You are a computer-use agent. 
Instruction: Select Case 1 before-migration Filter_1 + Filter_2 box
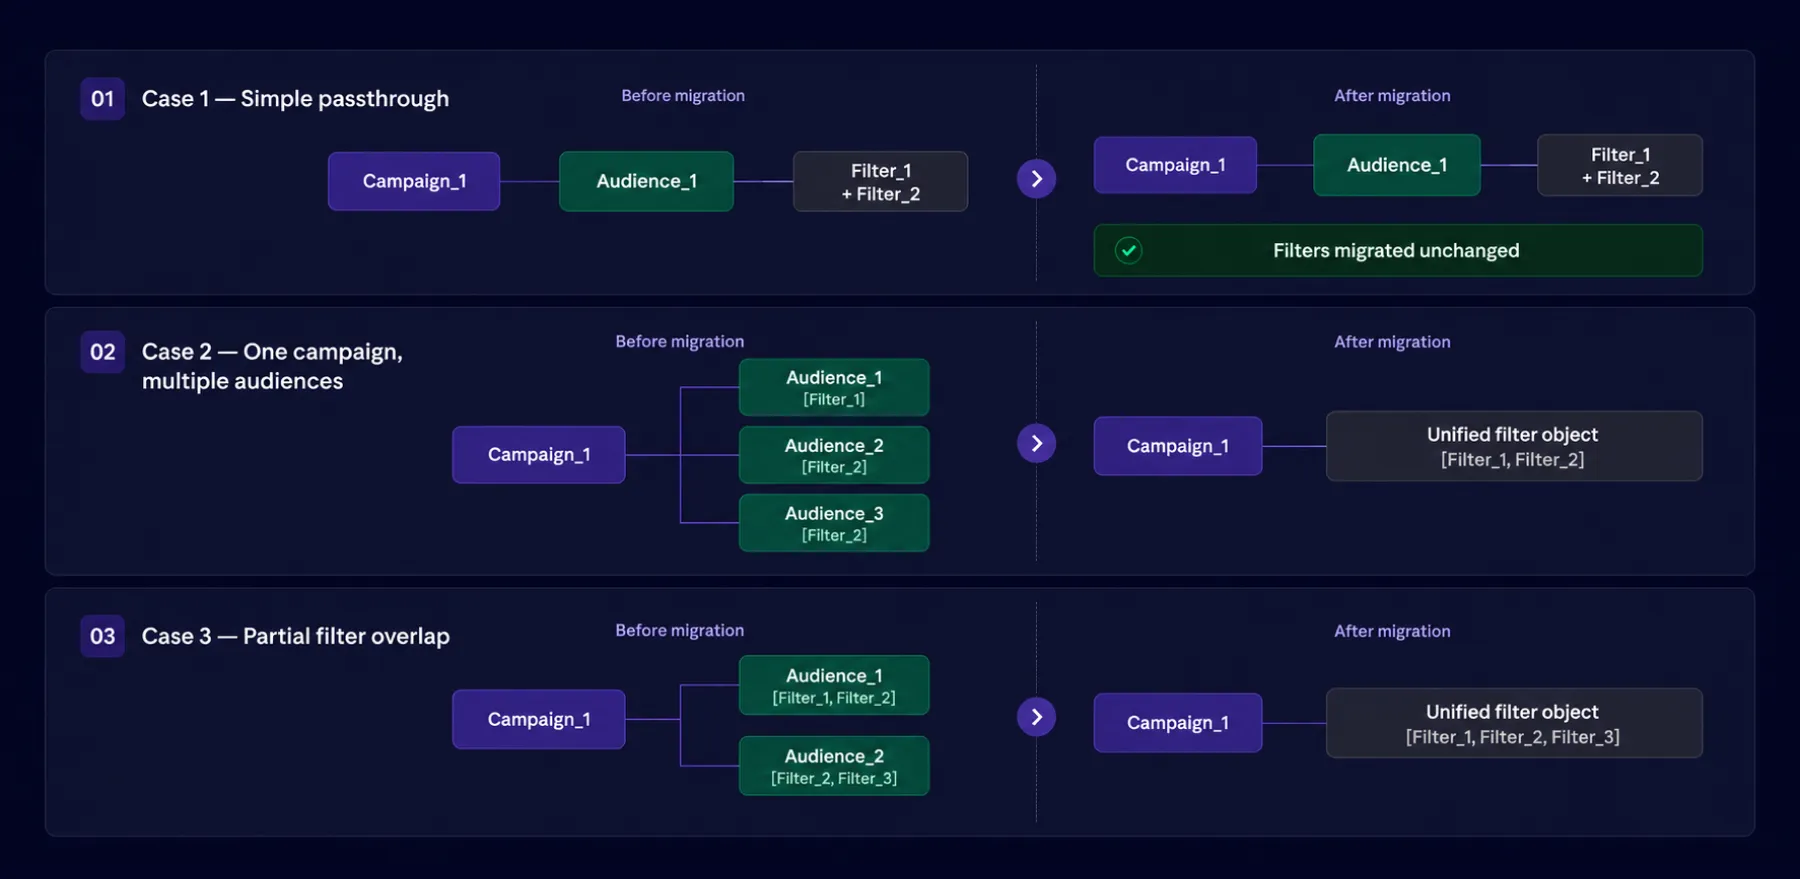click(x=880, y=181)
